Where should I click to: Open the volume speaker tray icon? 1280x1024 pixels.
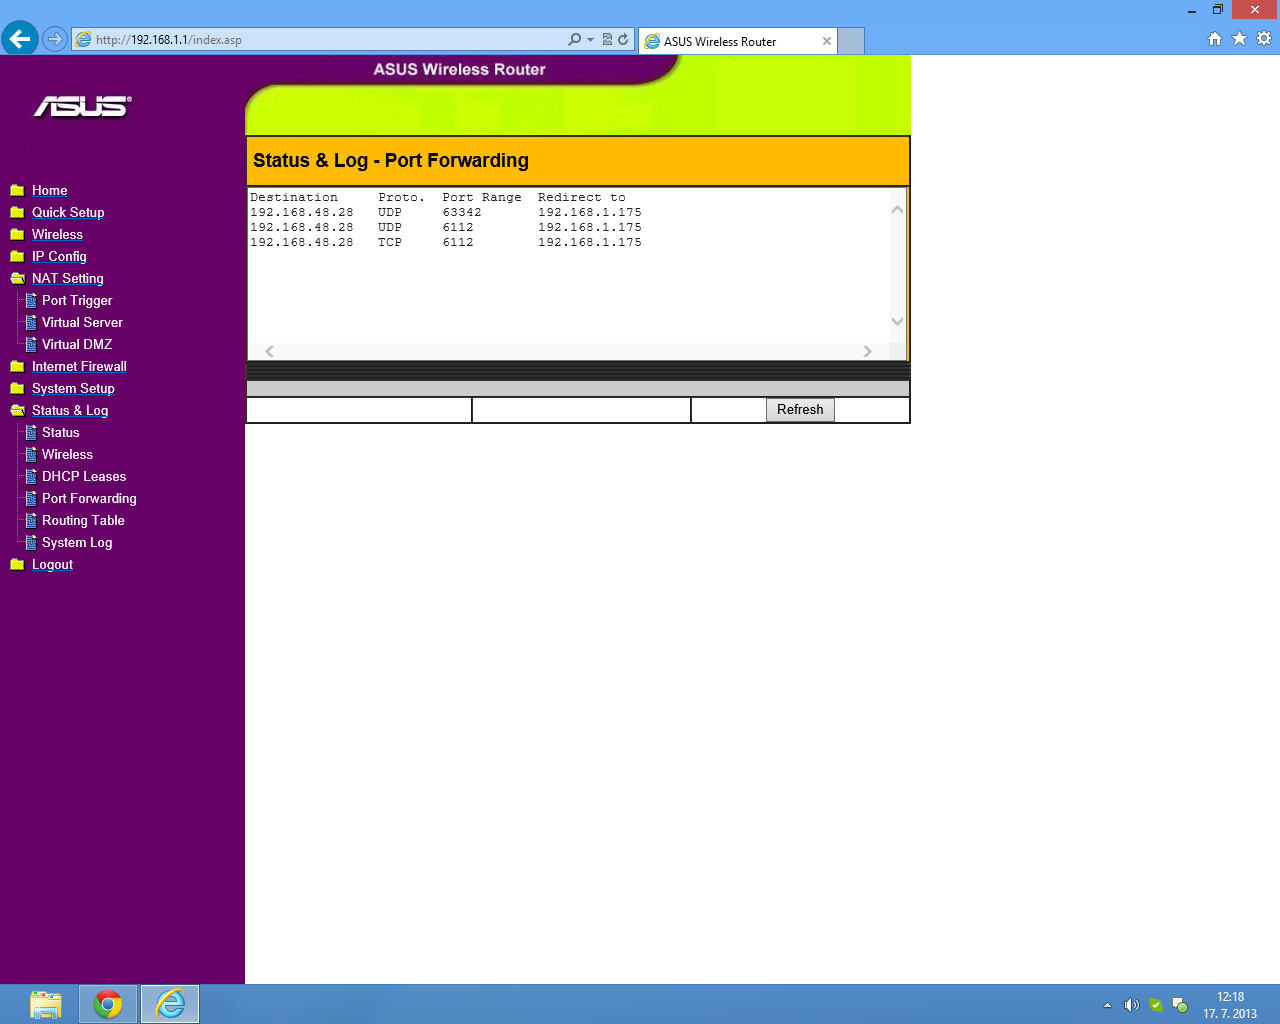click(x=1132, y=1005)
